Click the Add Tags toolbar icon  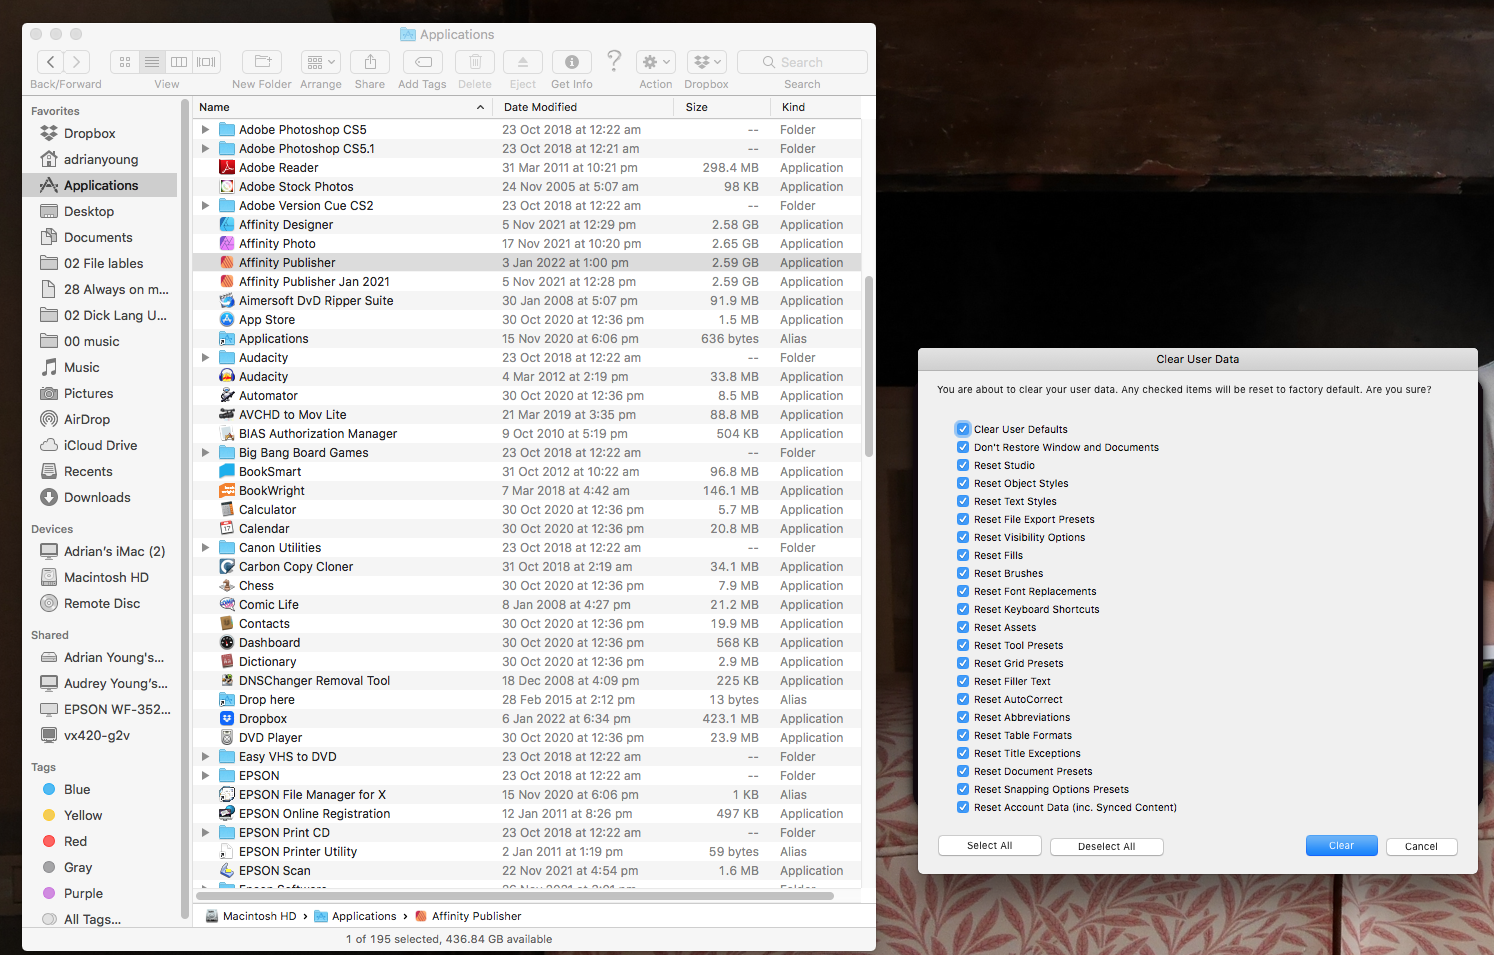(x=423, y=62)
